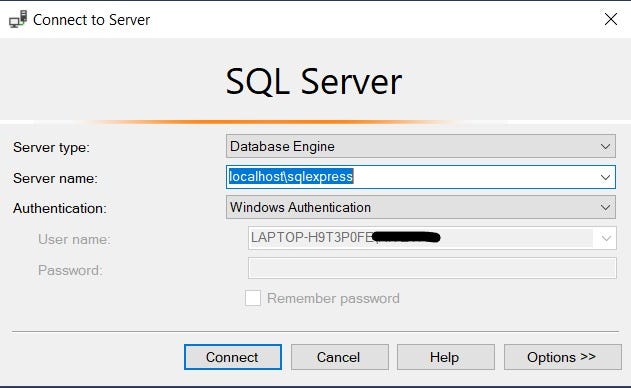Click the Password label
This screenshot has height=388, width=631.
coord(70,270)
